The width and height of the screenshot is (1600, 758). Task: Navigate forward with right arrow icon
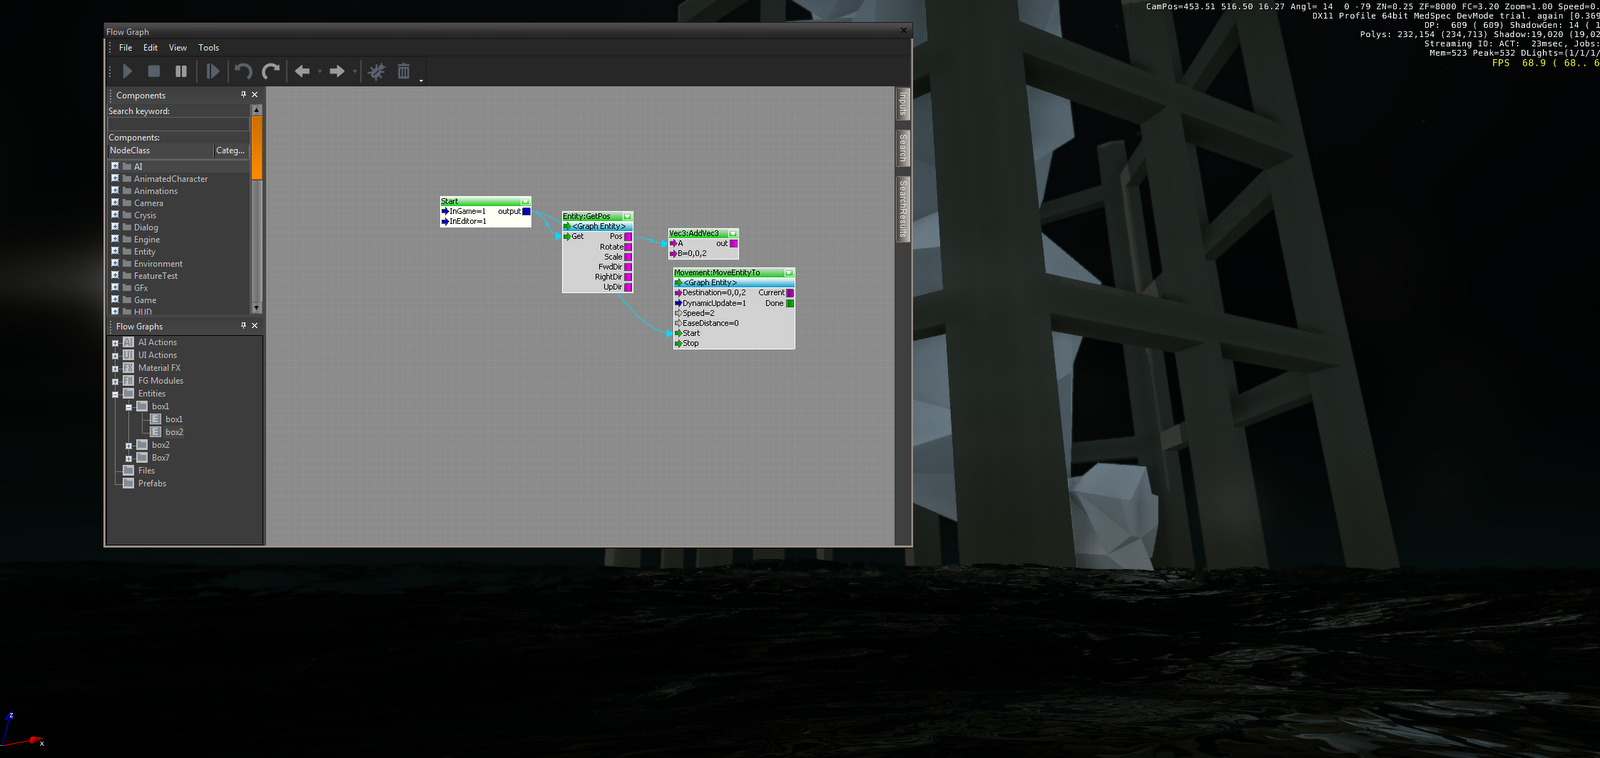point(337,71)
